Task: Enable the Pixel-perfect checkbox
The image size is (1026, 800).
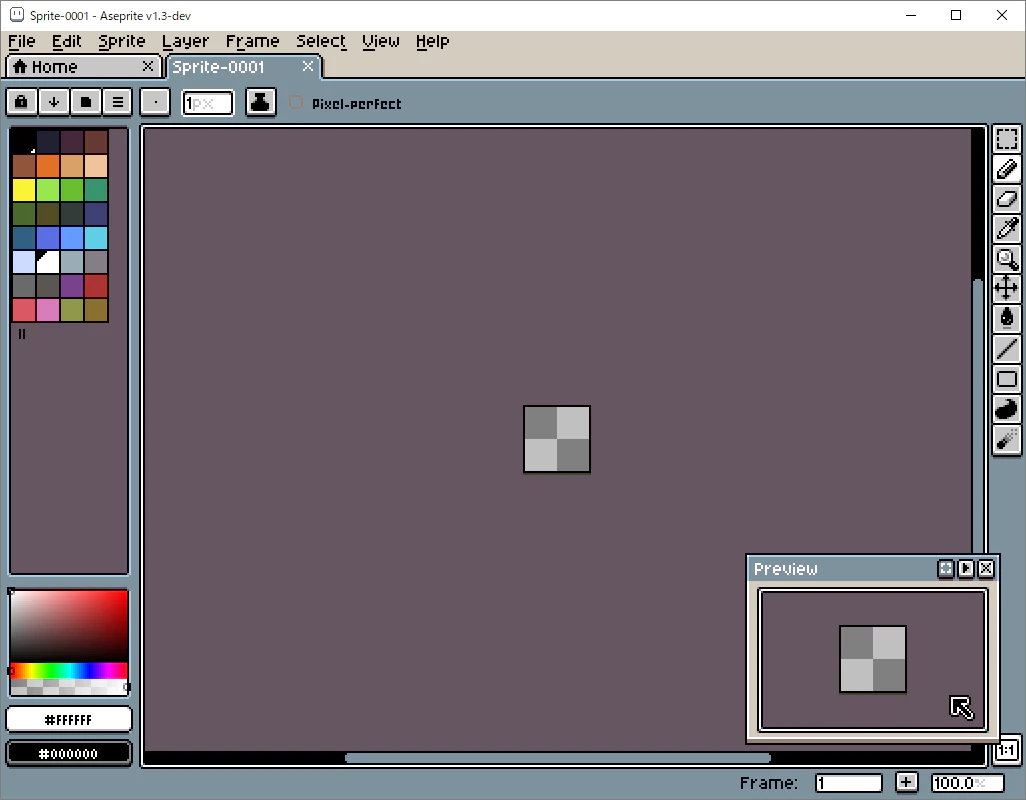Action: click(296, 103)
